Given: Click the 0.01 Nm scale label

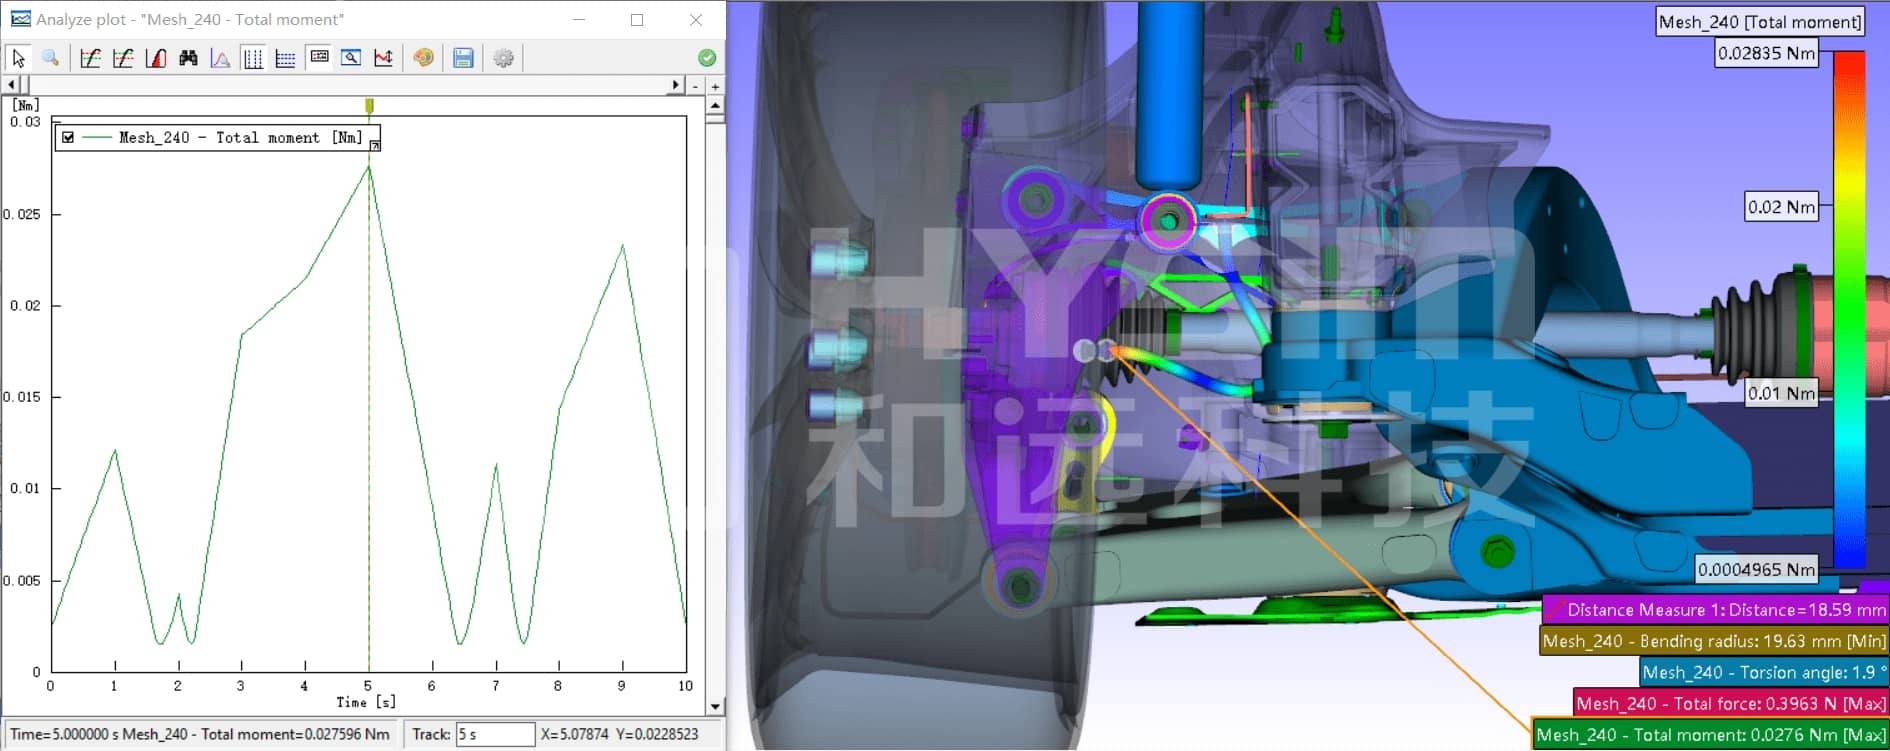Looking at the screenshot, I should coord(1781,393).
